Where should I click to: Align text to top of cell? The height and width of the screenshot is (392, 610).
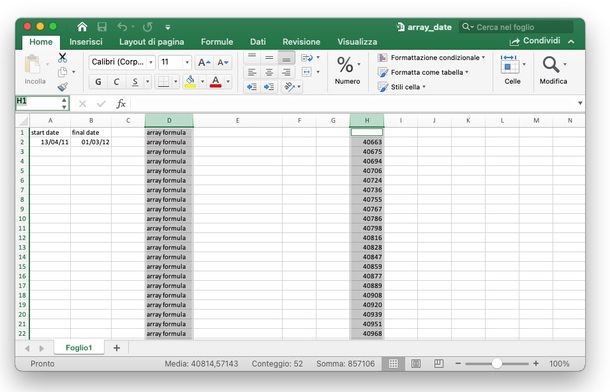(252, 57)
